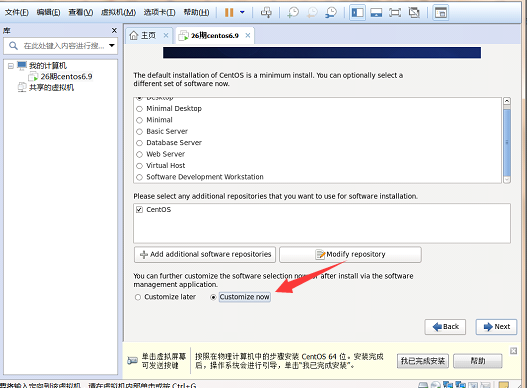Screen dimensions: 527x388
Task: Choose the Customize later radio button
Action: tap(138, 297)
